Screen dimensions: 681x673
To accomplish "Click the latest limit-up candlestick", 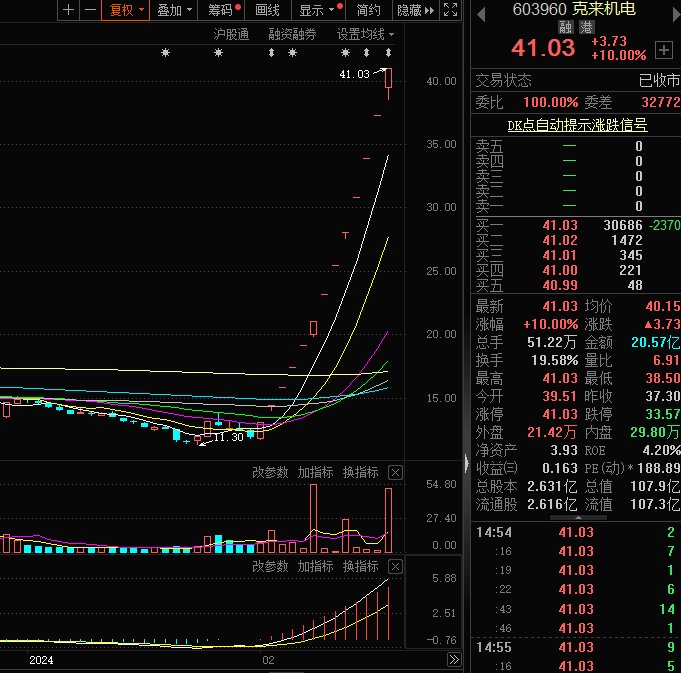I will [388, 83].
